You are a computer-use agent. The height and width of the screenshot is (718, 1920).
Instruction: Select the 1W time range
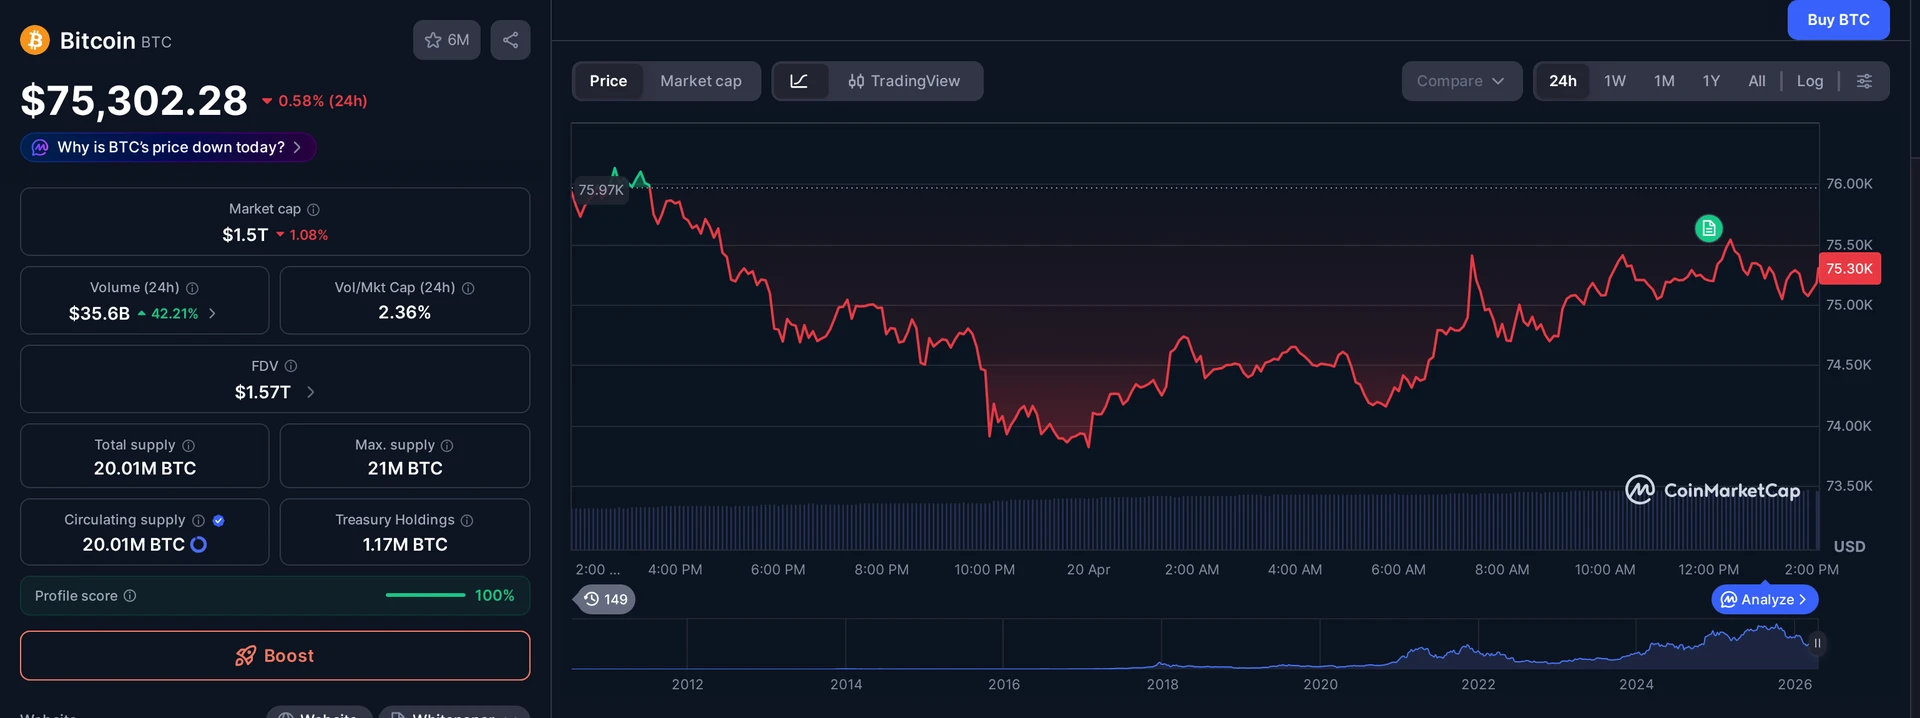click(1615, 81)
